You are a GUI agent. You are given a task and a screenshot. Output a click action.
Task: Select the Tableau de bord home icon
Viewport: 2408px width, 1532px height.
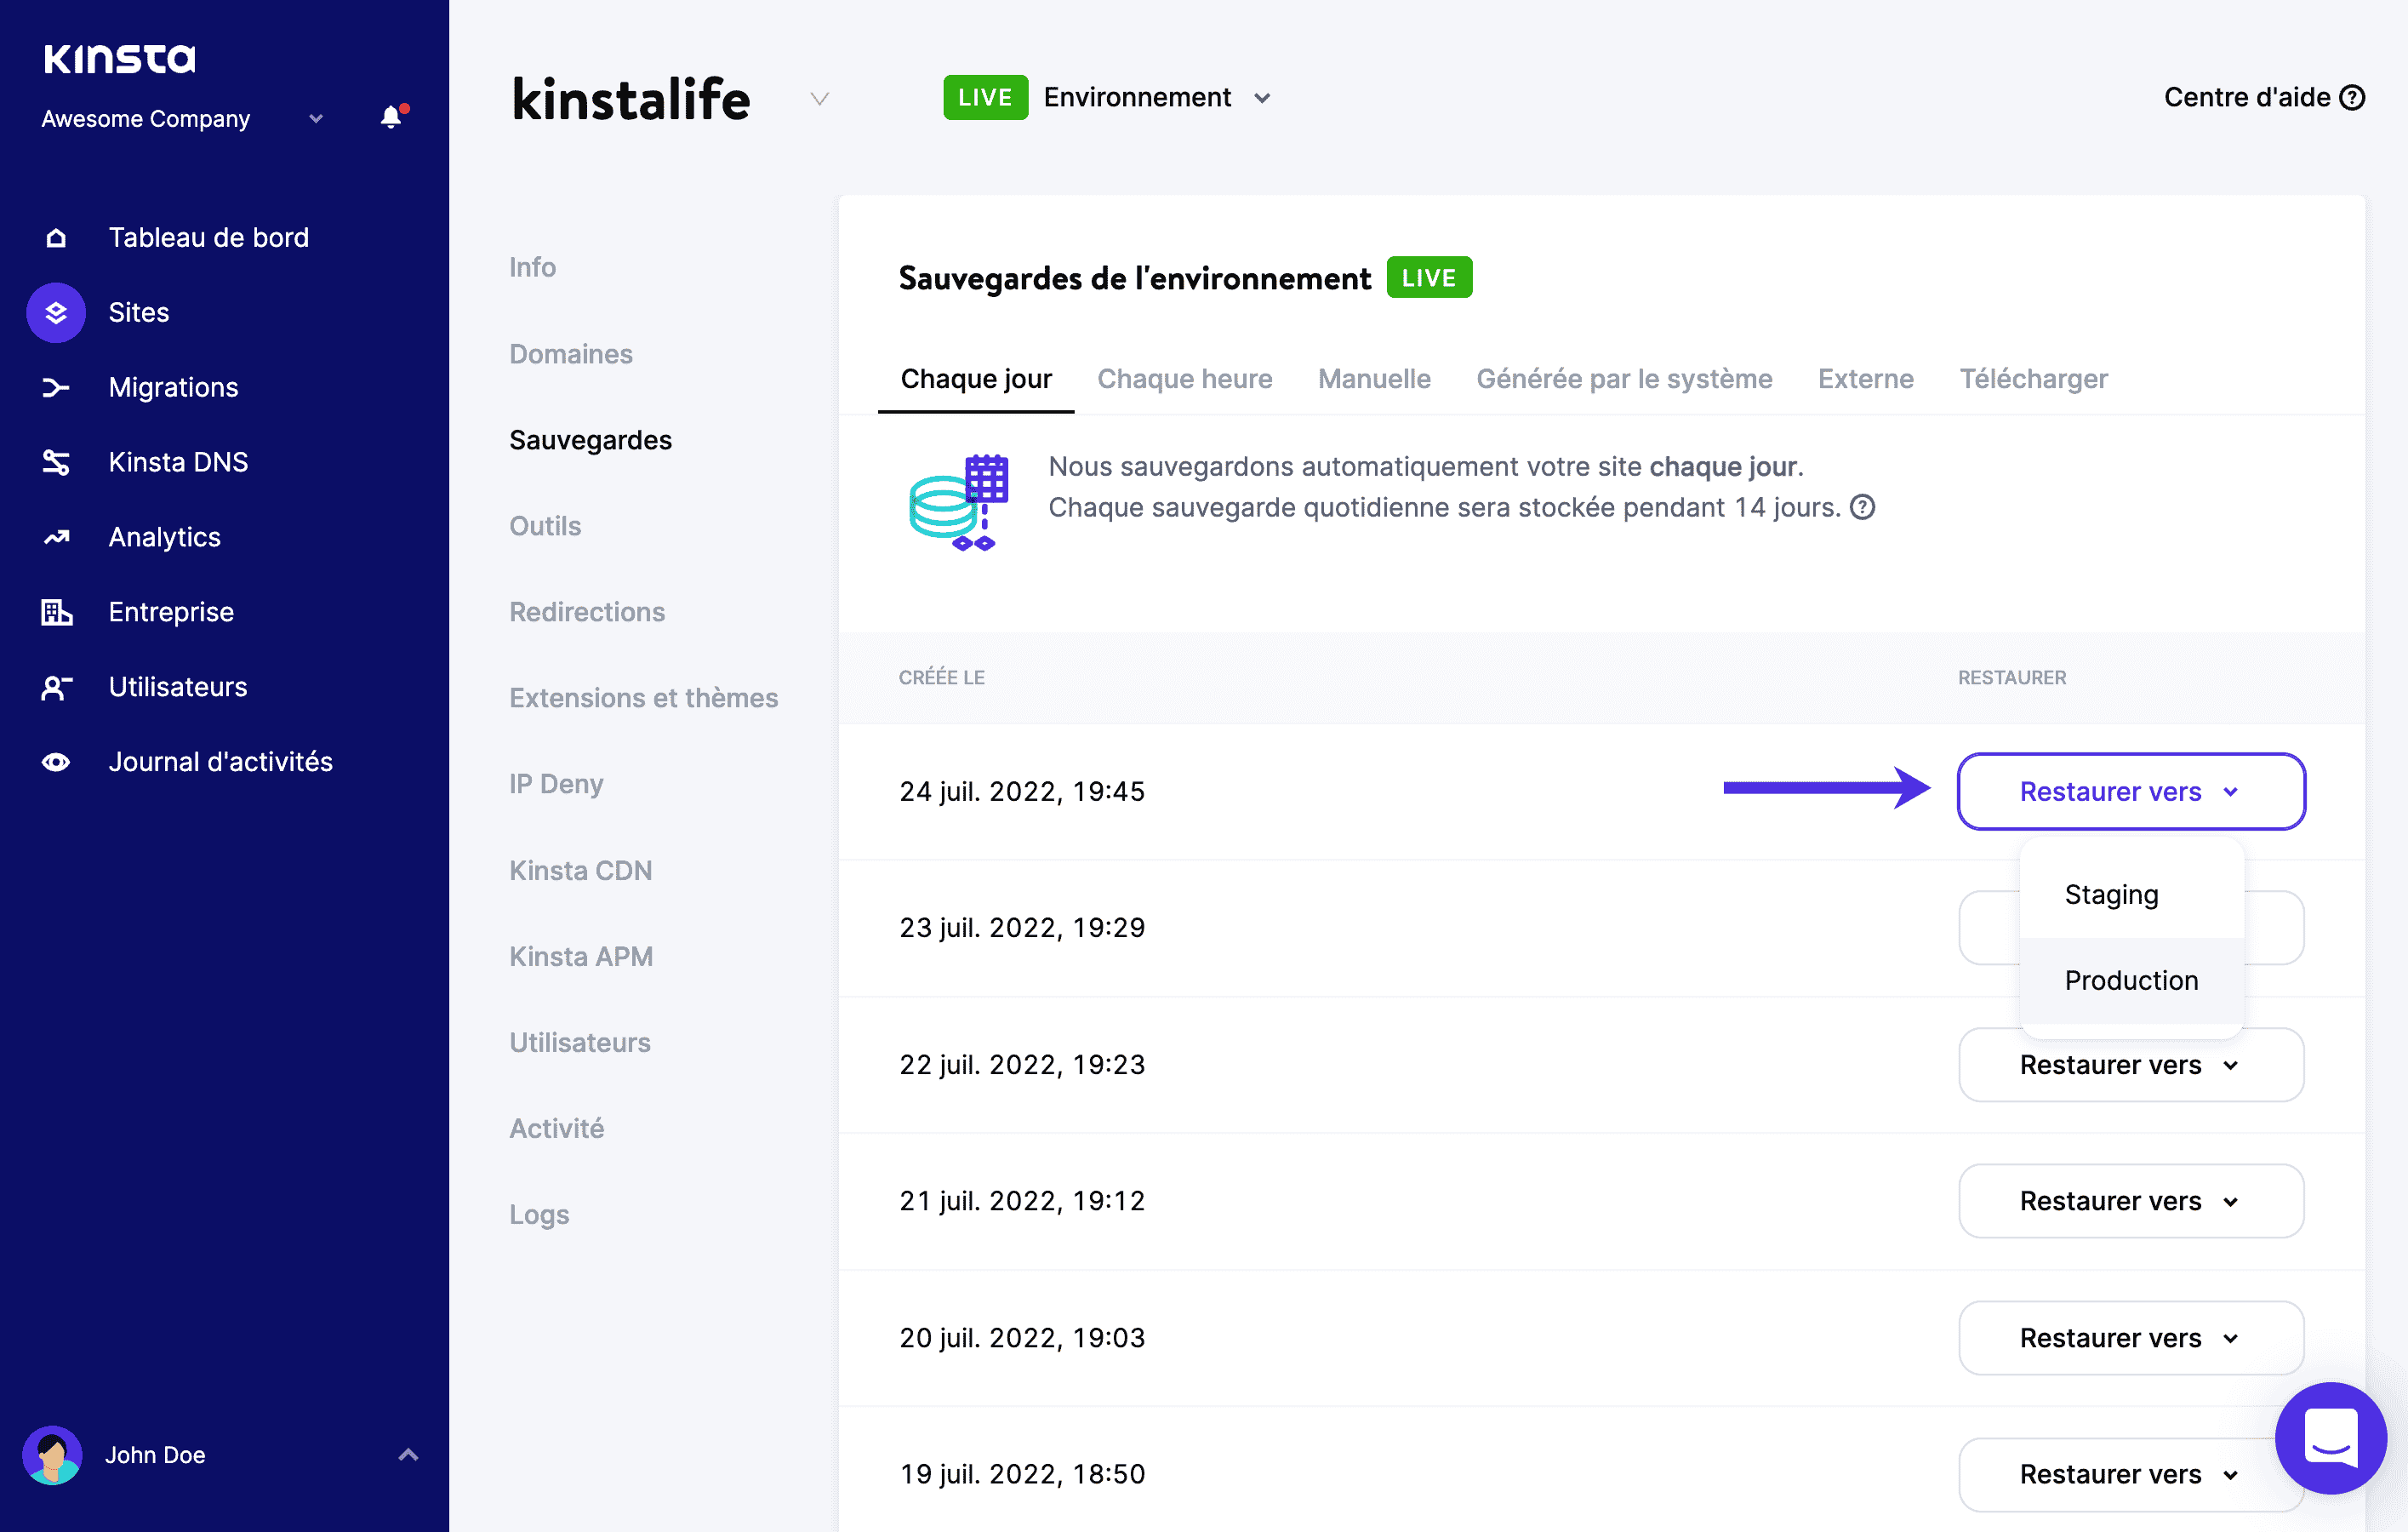(x=55, y=237)
